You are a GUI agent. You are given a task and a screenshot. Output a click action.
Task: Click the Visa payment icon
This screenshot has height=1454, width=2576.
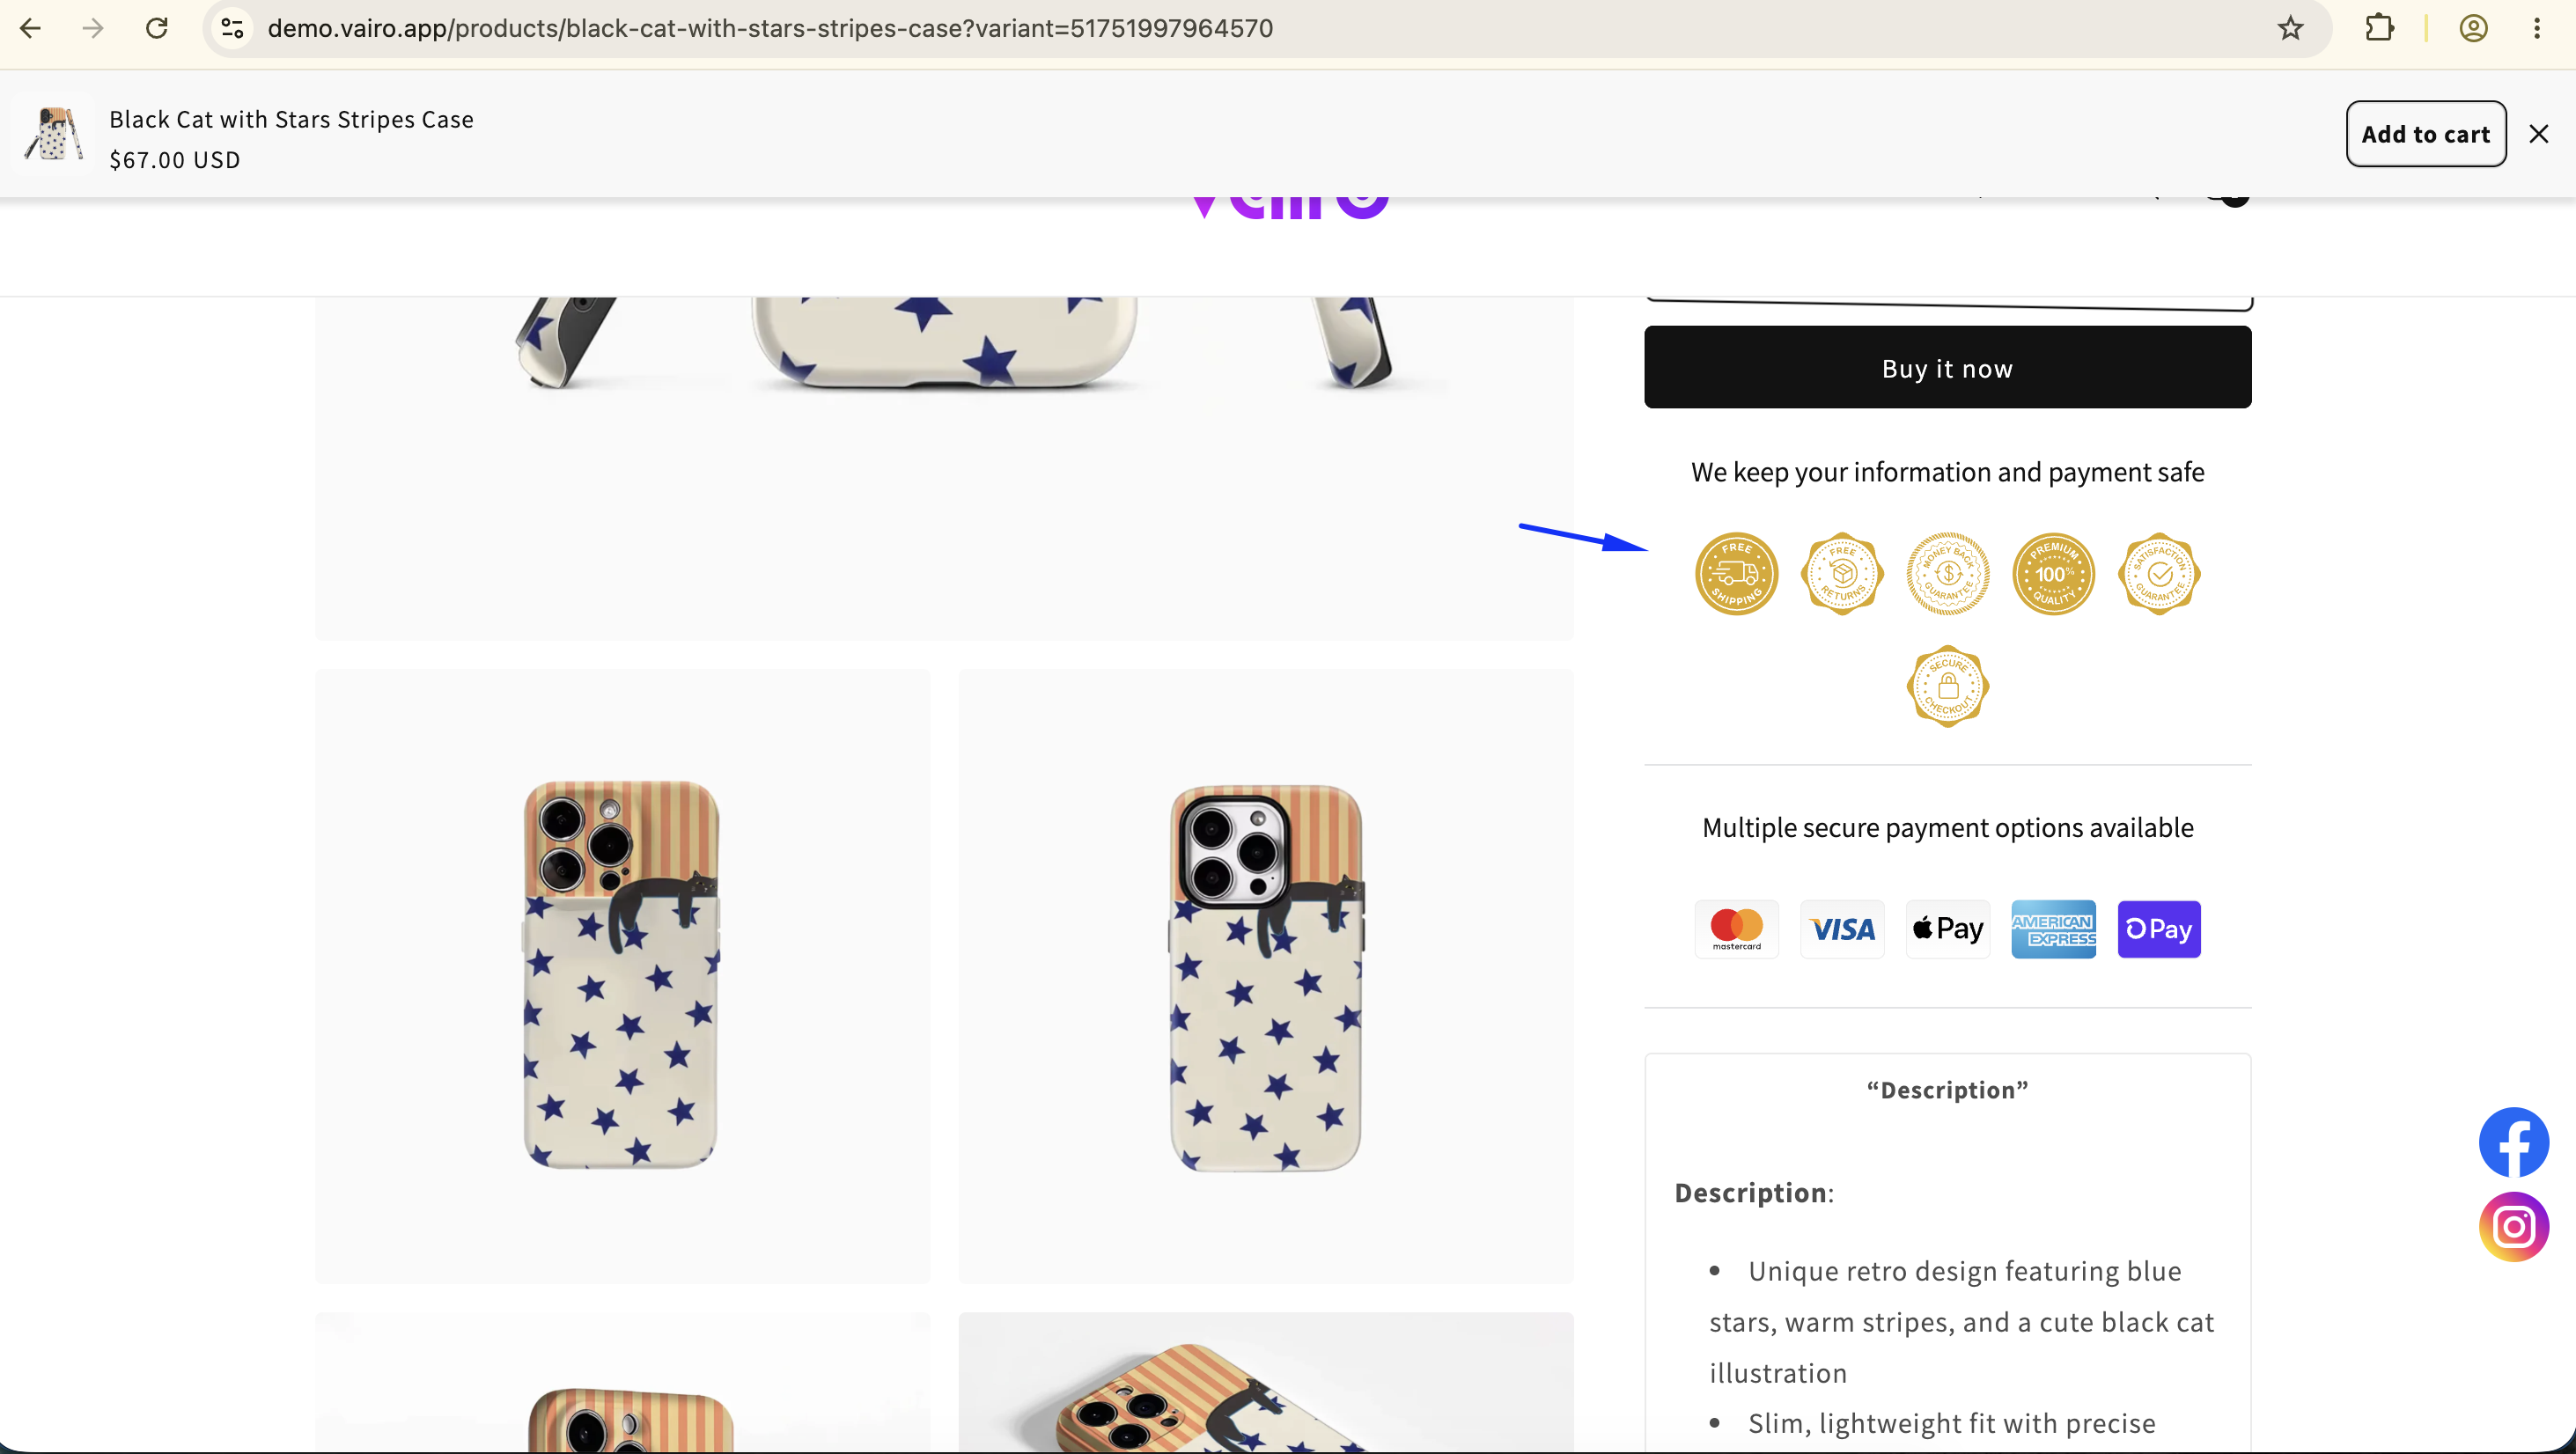point(1842,929)
